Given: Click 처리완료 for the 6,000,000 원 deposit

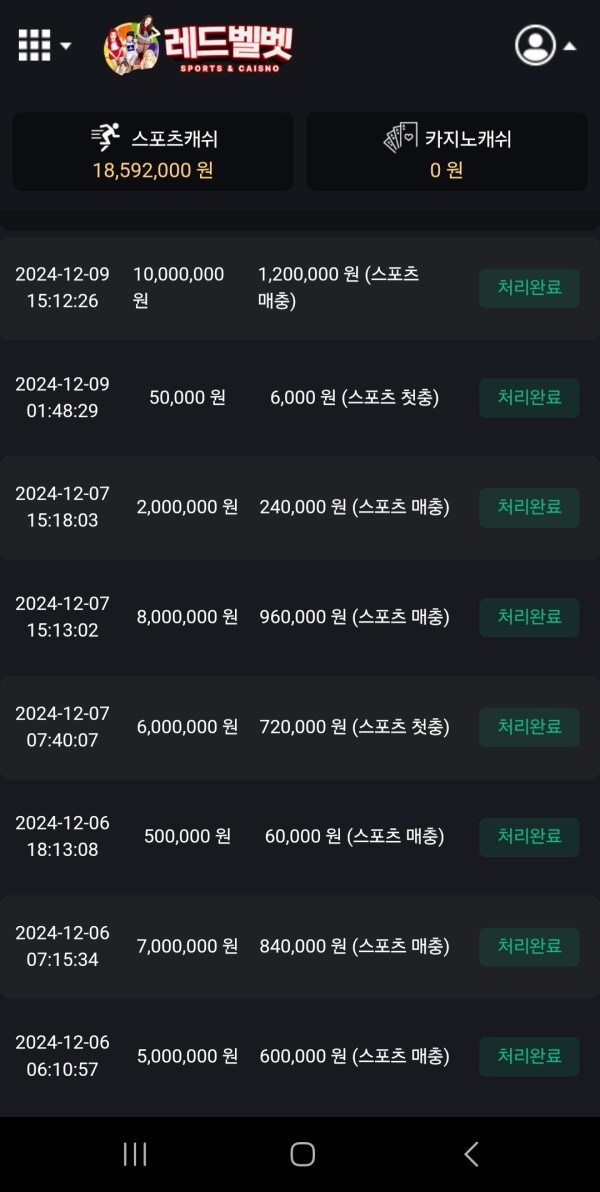Looking at the screenshot, I should click(x=529, y=727).
